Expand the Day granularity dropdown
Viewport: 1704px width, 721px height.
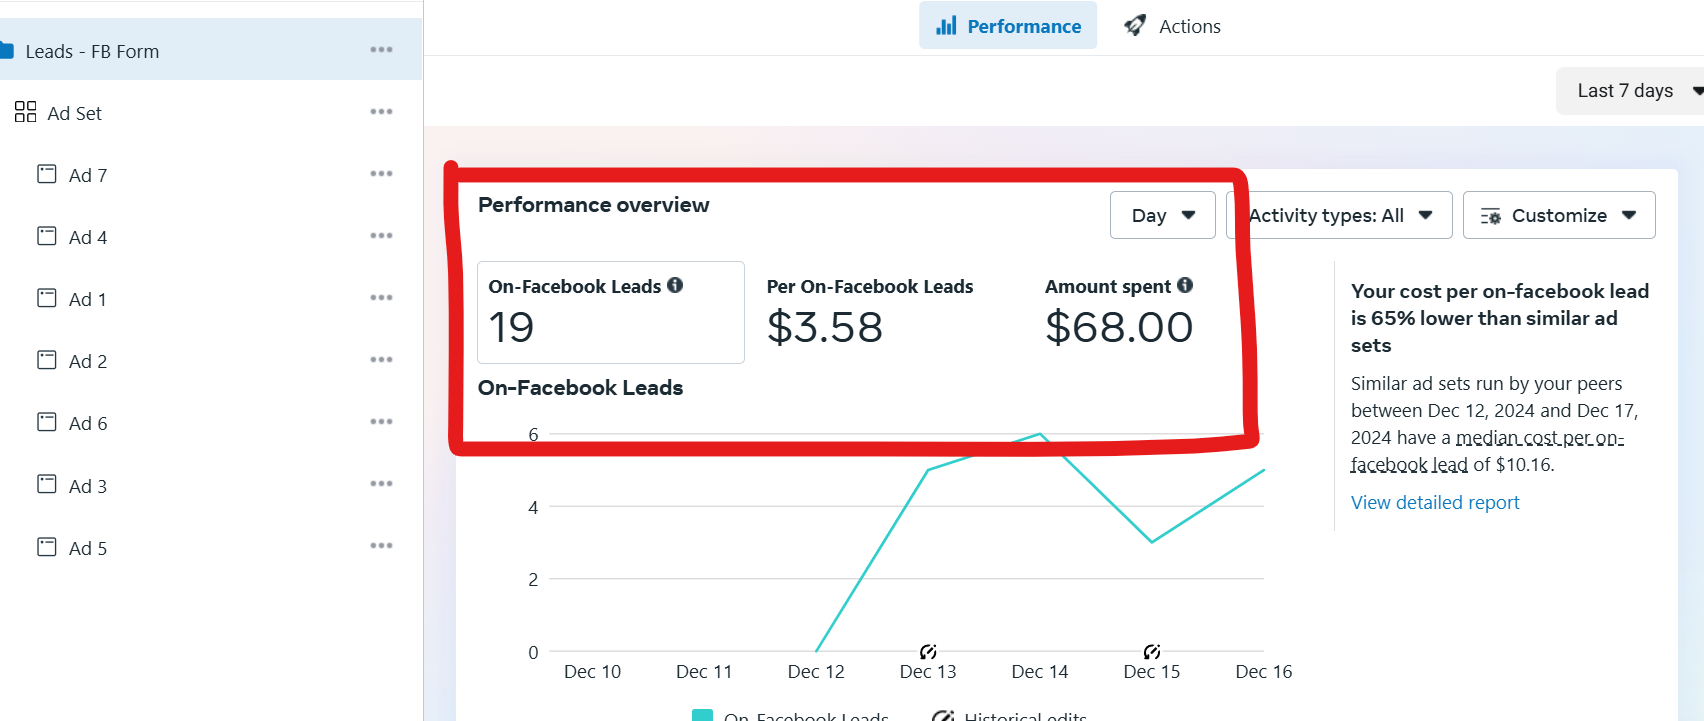click(x=1162, y=215)
